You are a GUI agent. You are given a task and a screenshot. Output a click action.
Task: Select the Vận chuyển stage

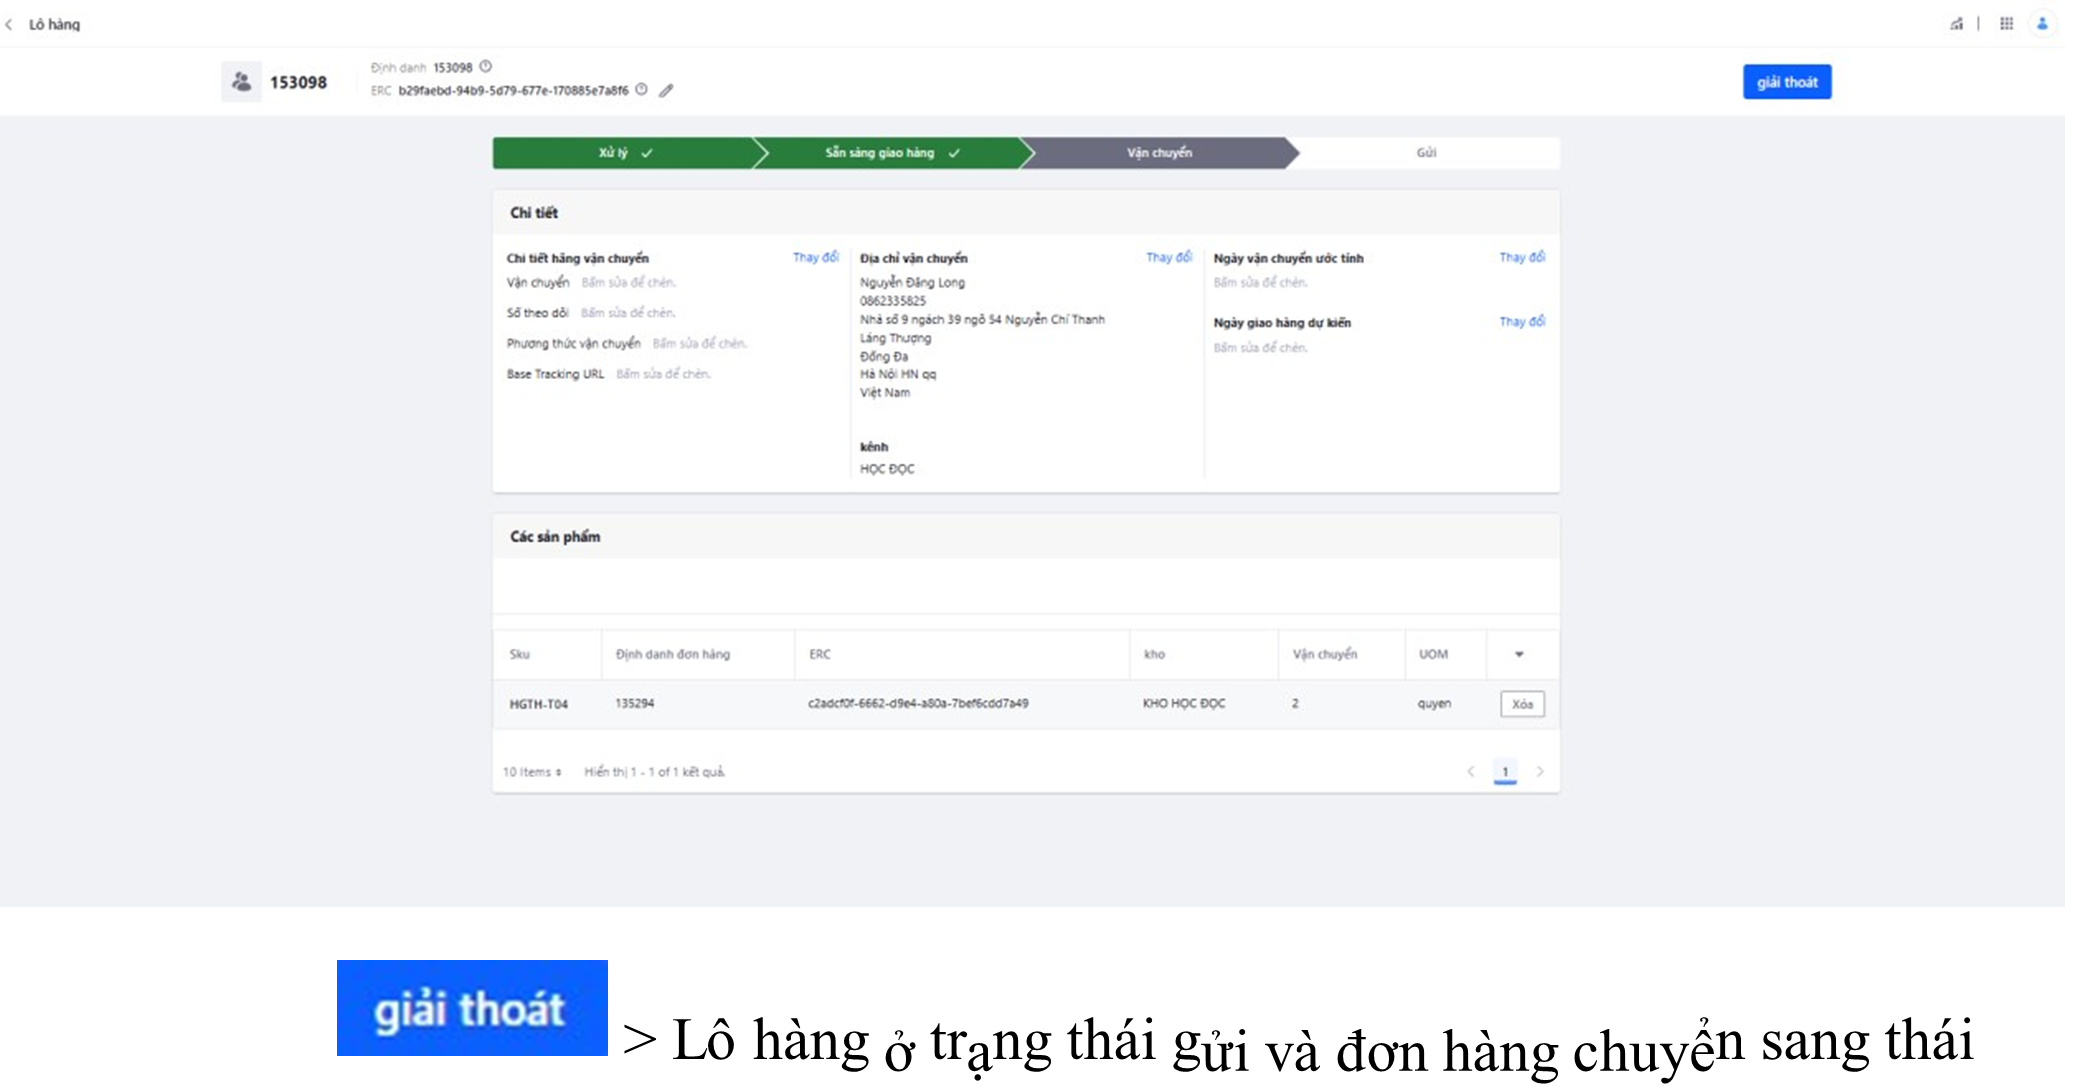1159,153
